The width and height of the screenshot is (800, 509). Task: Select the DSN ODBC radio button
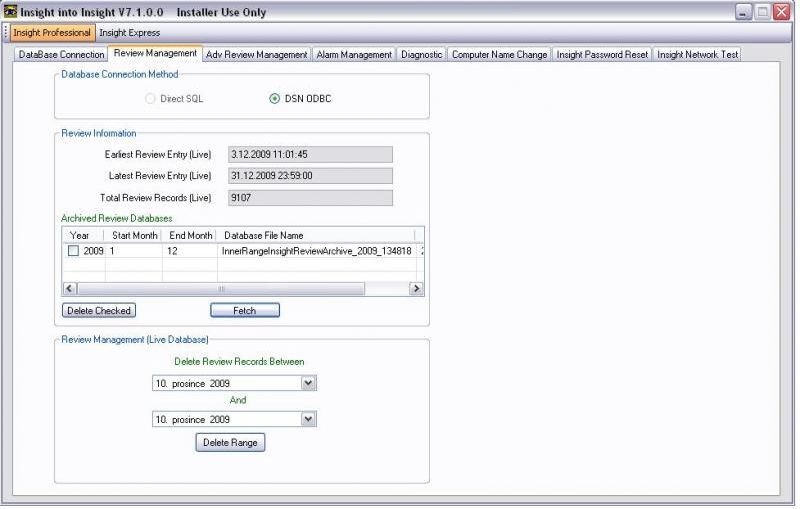[275, 100]
